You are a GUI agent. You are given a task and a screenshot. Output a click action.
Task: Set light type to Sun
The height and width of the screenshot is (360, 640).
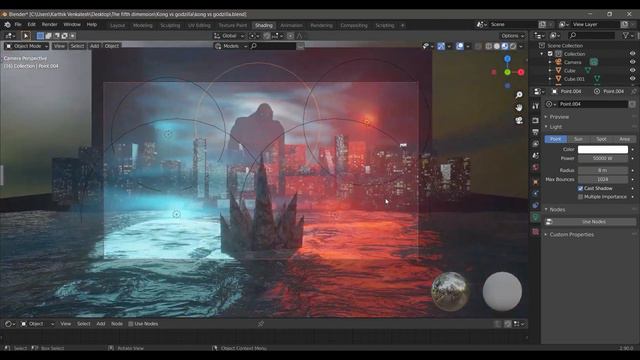pyautogui.click(x=578, y=139)
